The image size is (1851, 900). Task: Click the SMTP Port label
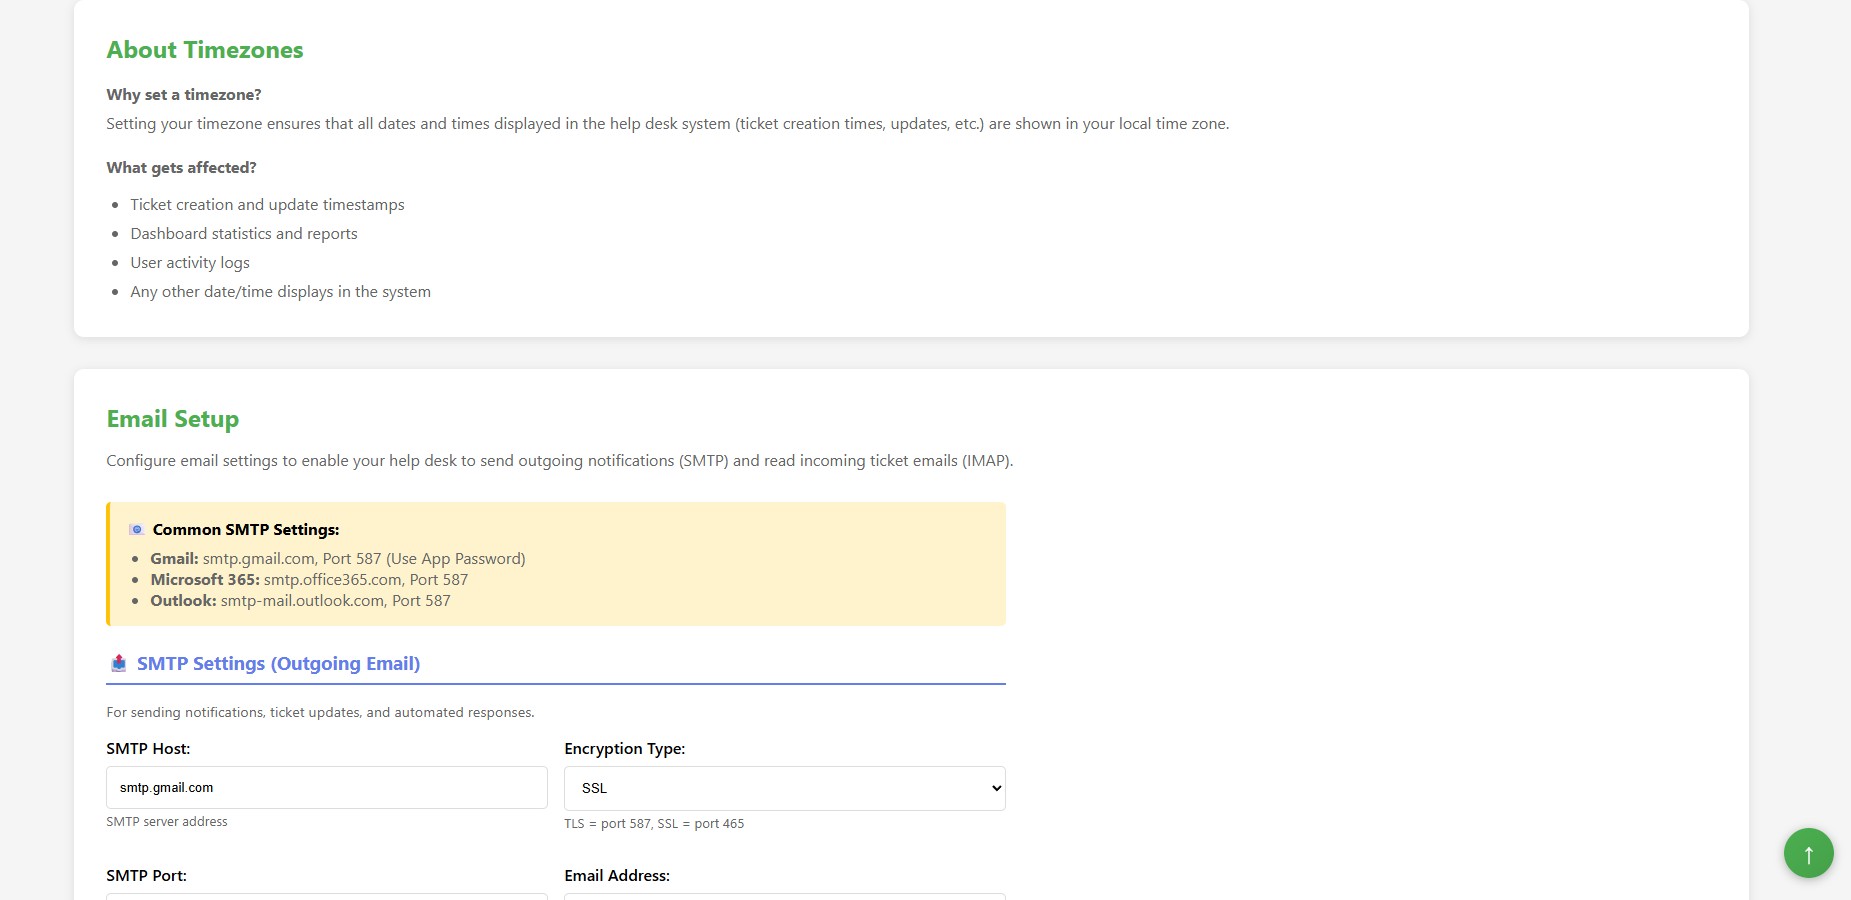point(146,875)
